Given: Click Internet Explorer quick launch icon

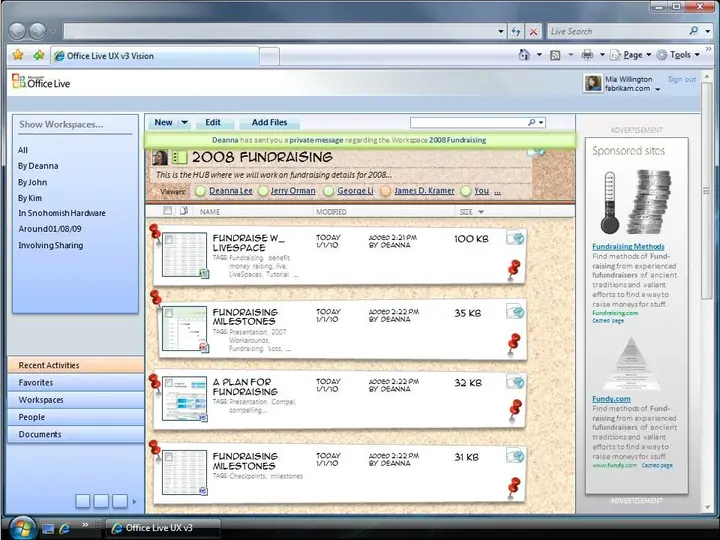Looking at the screenshot, I should click(x=64, y=529).
